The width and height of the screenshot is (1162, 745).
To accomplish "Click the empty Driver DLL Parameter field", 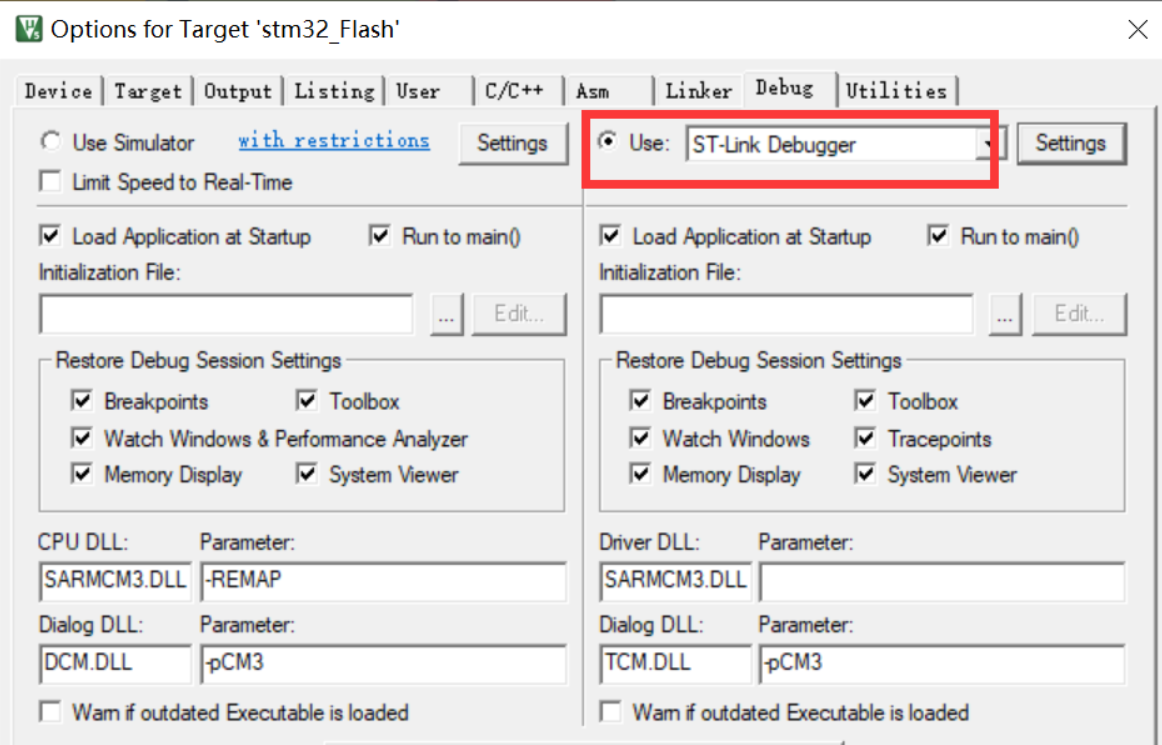I will click(943, 580).
